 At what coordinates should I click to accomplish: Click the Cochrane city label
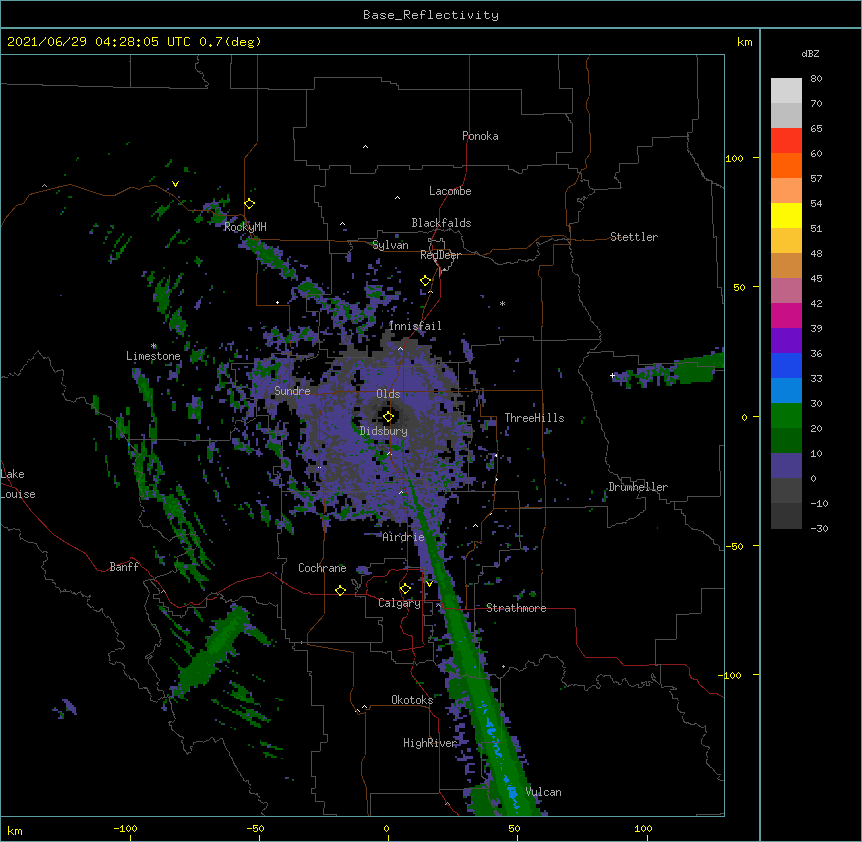pos(322,568)
